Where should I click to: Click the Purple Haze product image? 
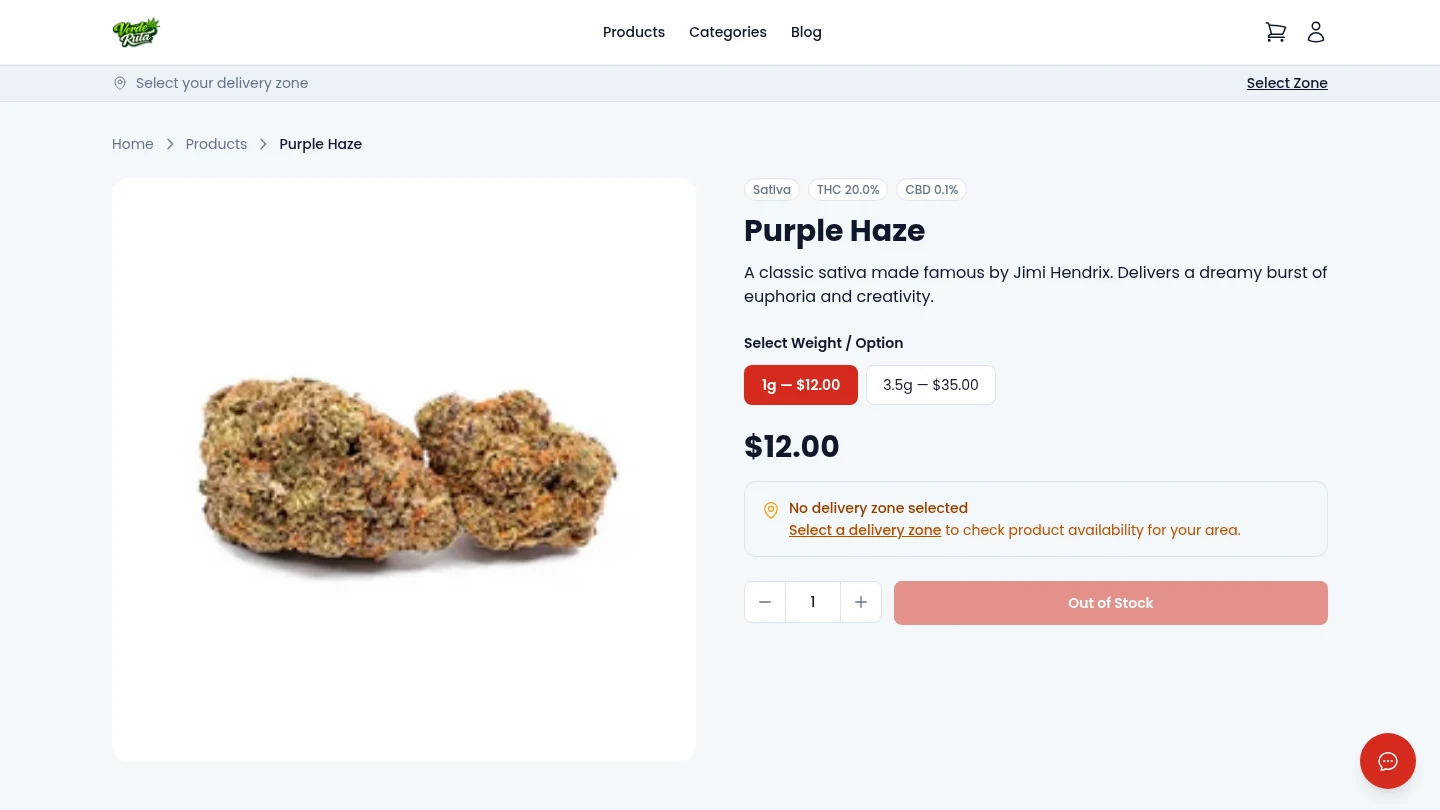(404, 470)
